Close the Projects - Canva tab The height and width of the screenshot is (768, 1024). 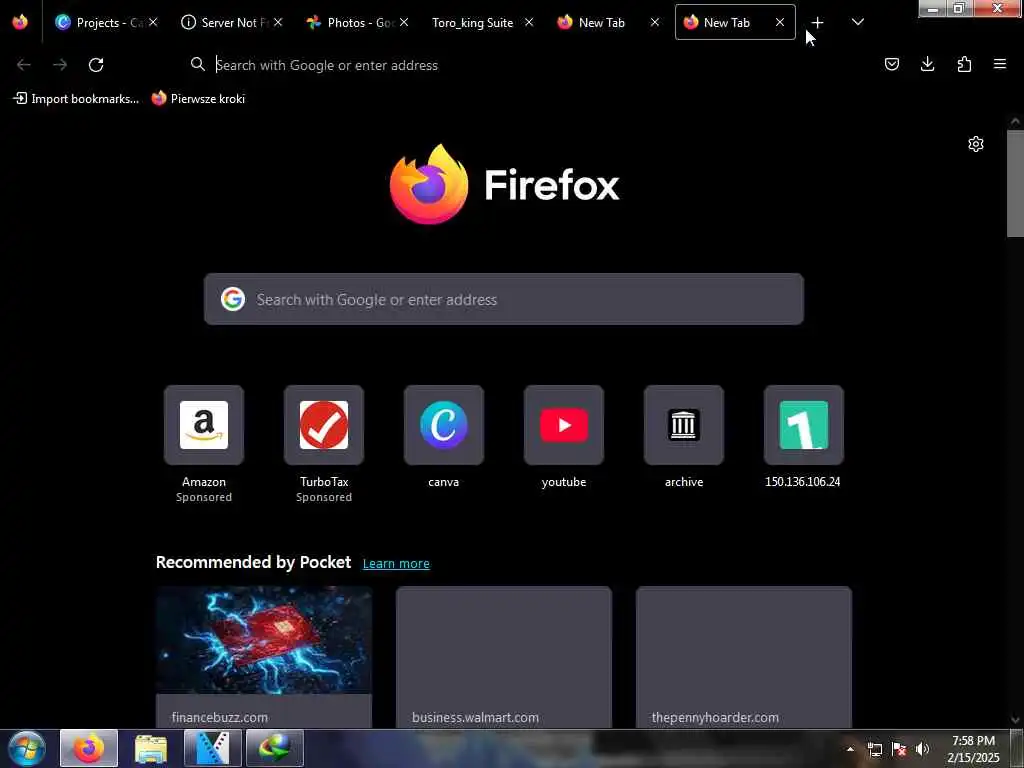tap(153, 22)
